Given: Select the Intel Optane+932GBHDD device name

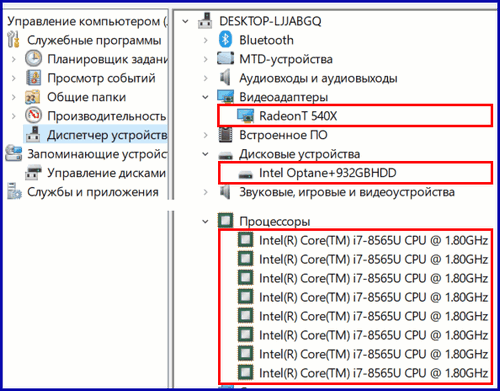Looking at the screenshot, I should pos(328,173).
